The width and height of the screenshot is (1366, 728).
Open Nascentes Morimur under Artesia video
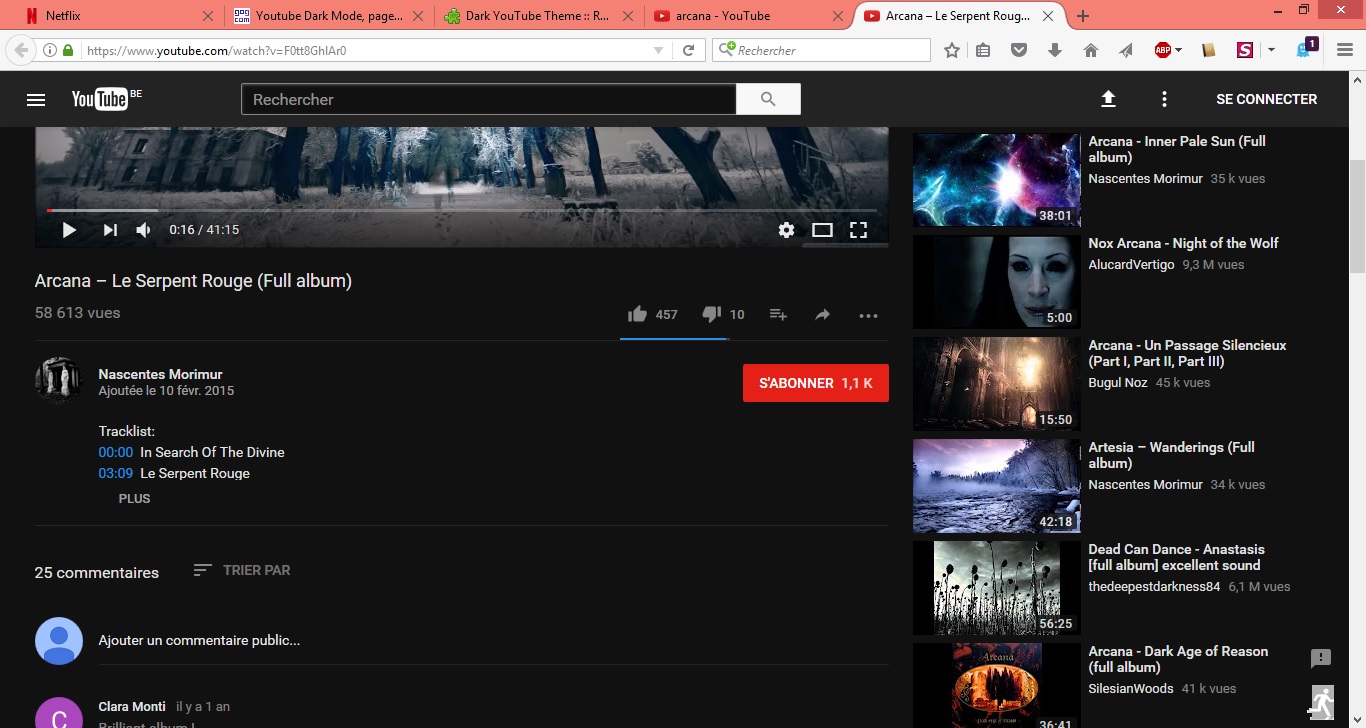(1146, 485)
